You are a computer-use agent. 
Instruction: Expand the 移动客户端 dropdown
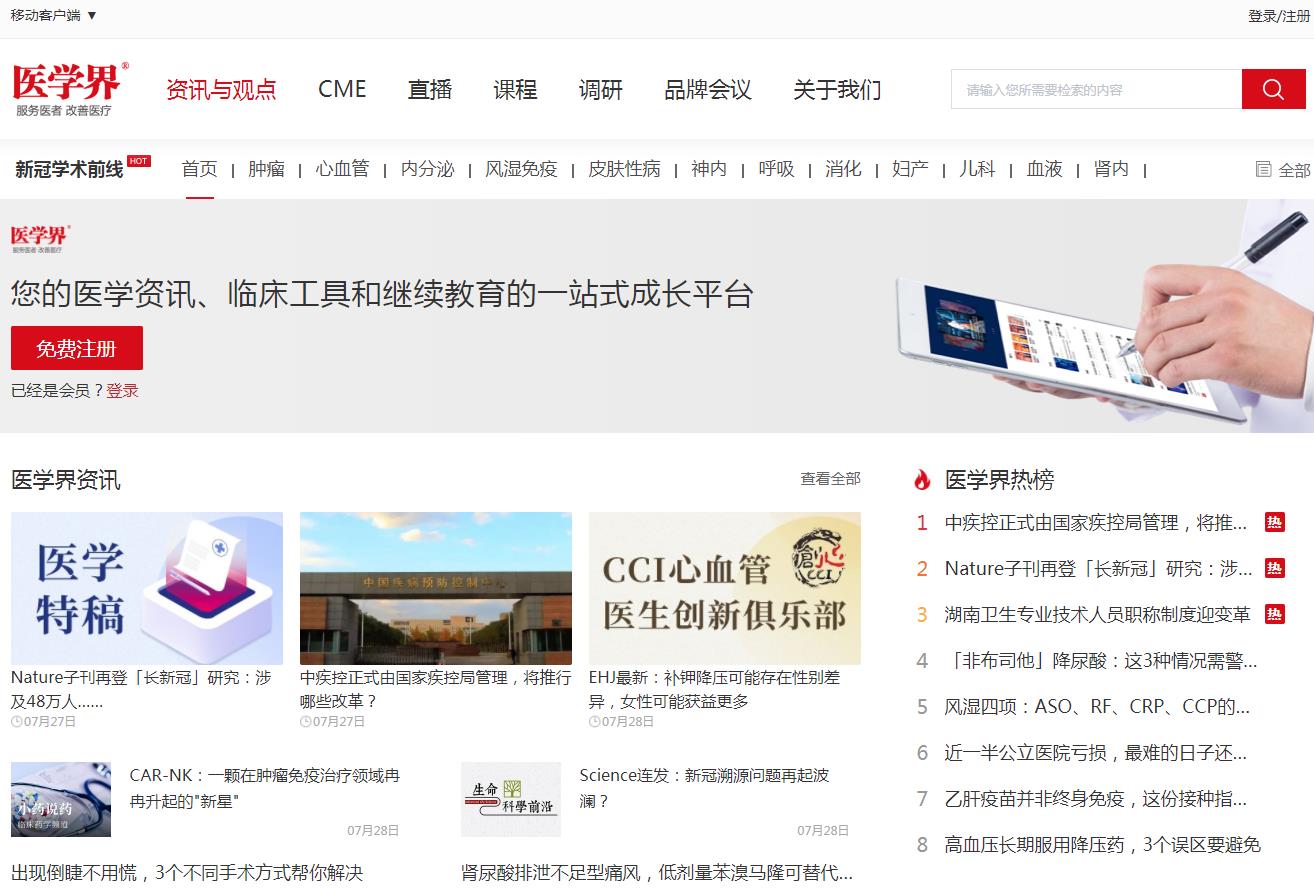click(54, 15)
